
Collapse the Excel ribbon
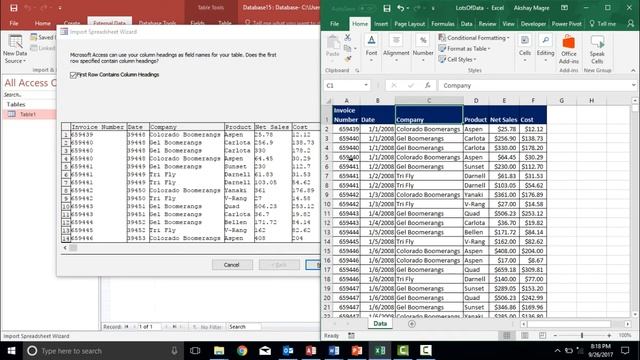(633, 71)
